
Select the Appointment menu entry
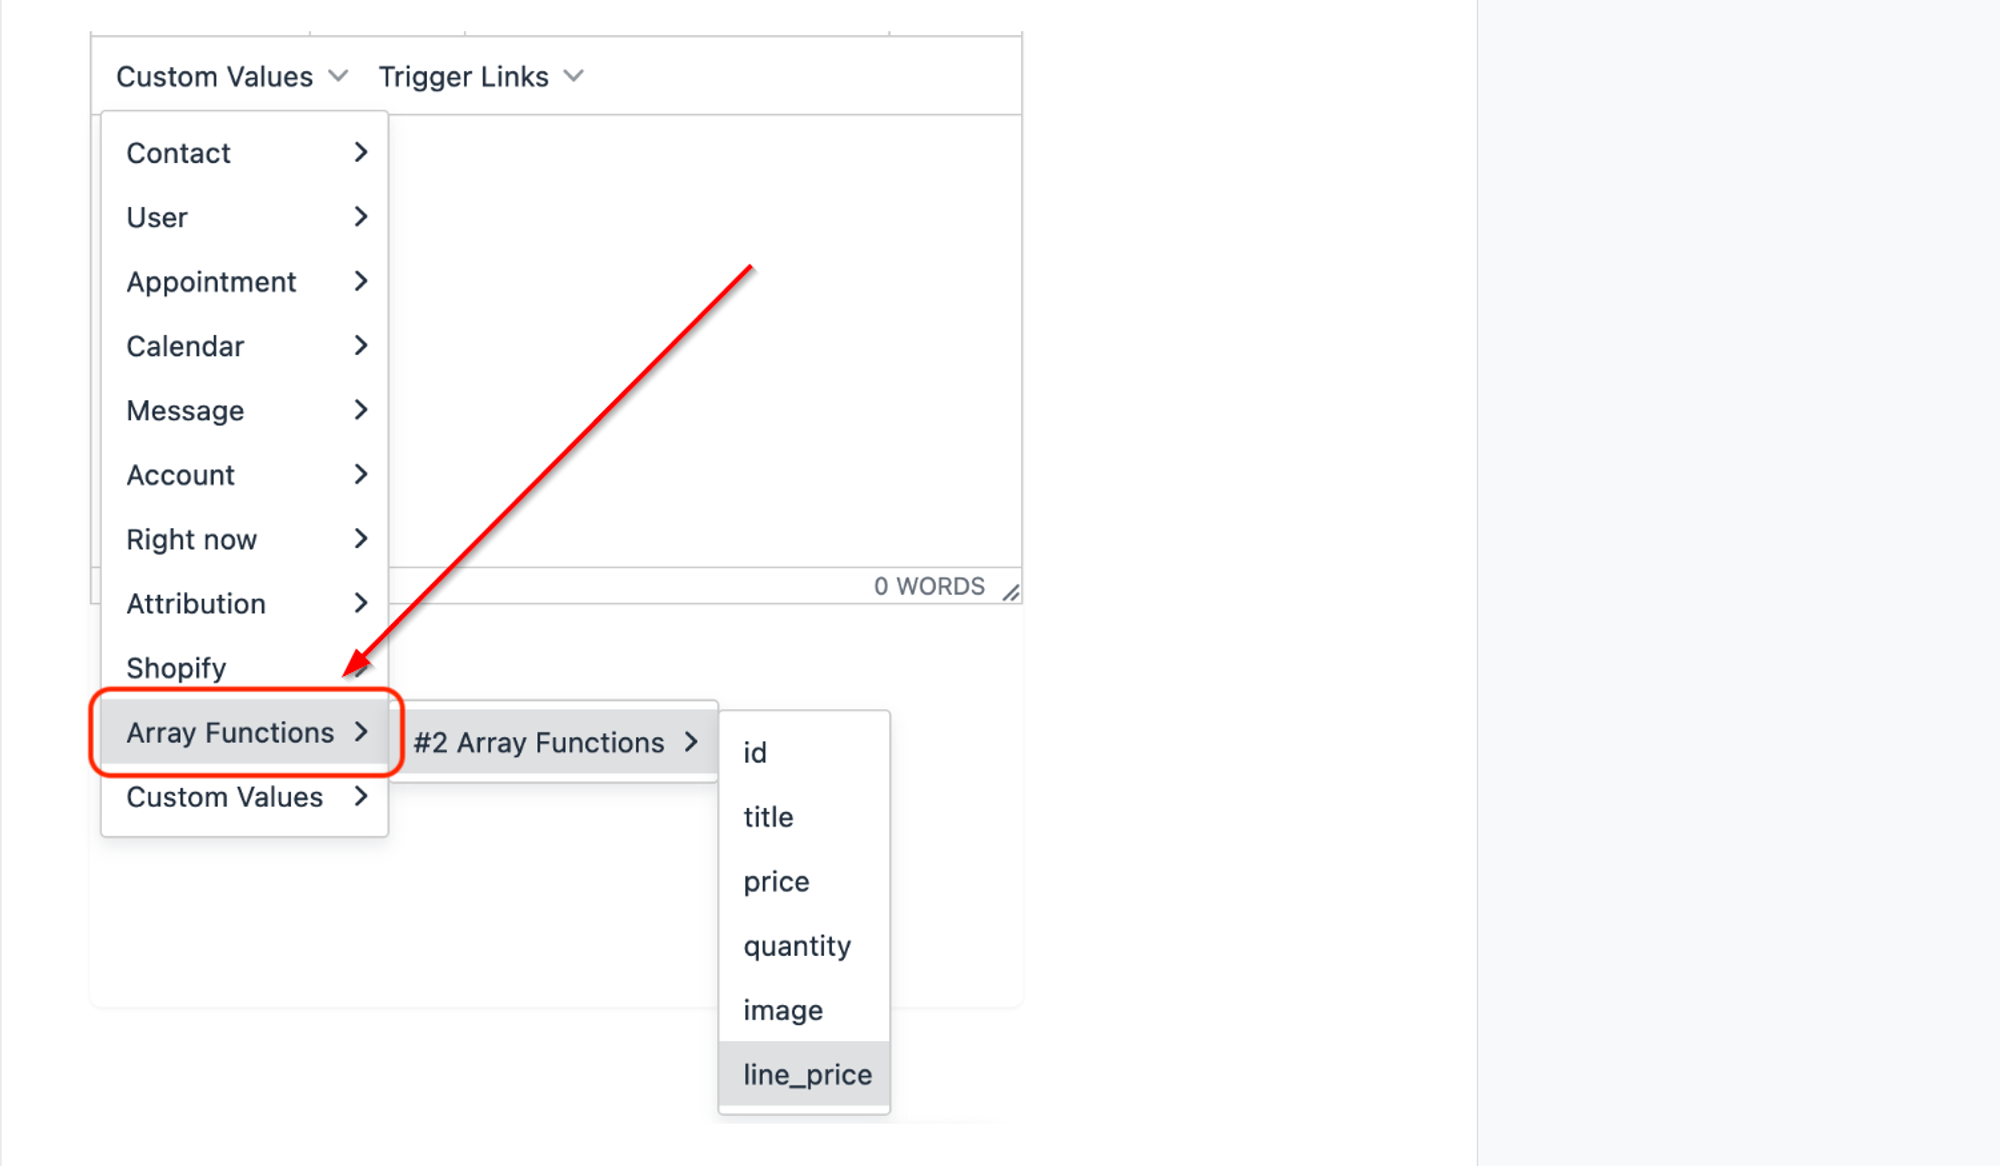tap(245, 282)
